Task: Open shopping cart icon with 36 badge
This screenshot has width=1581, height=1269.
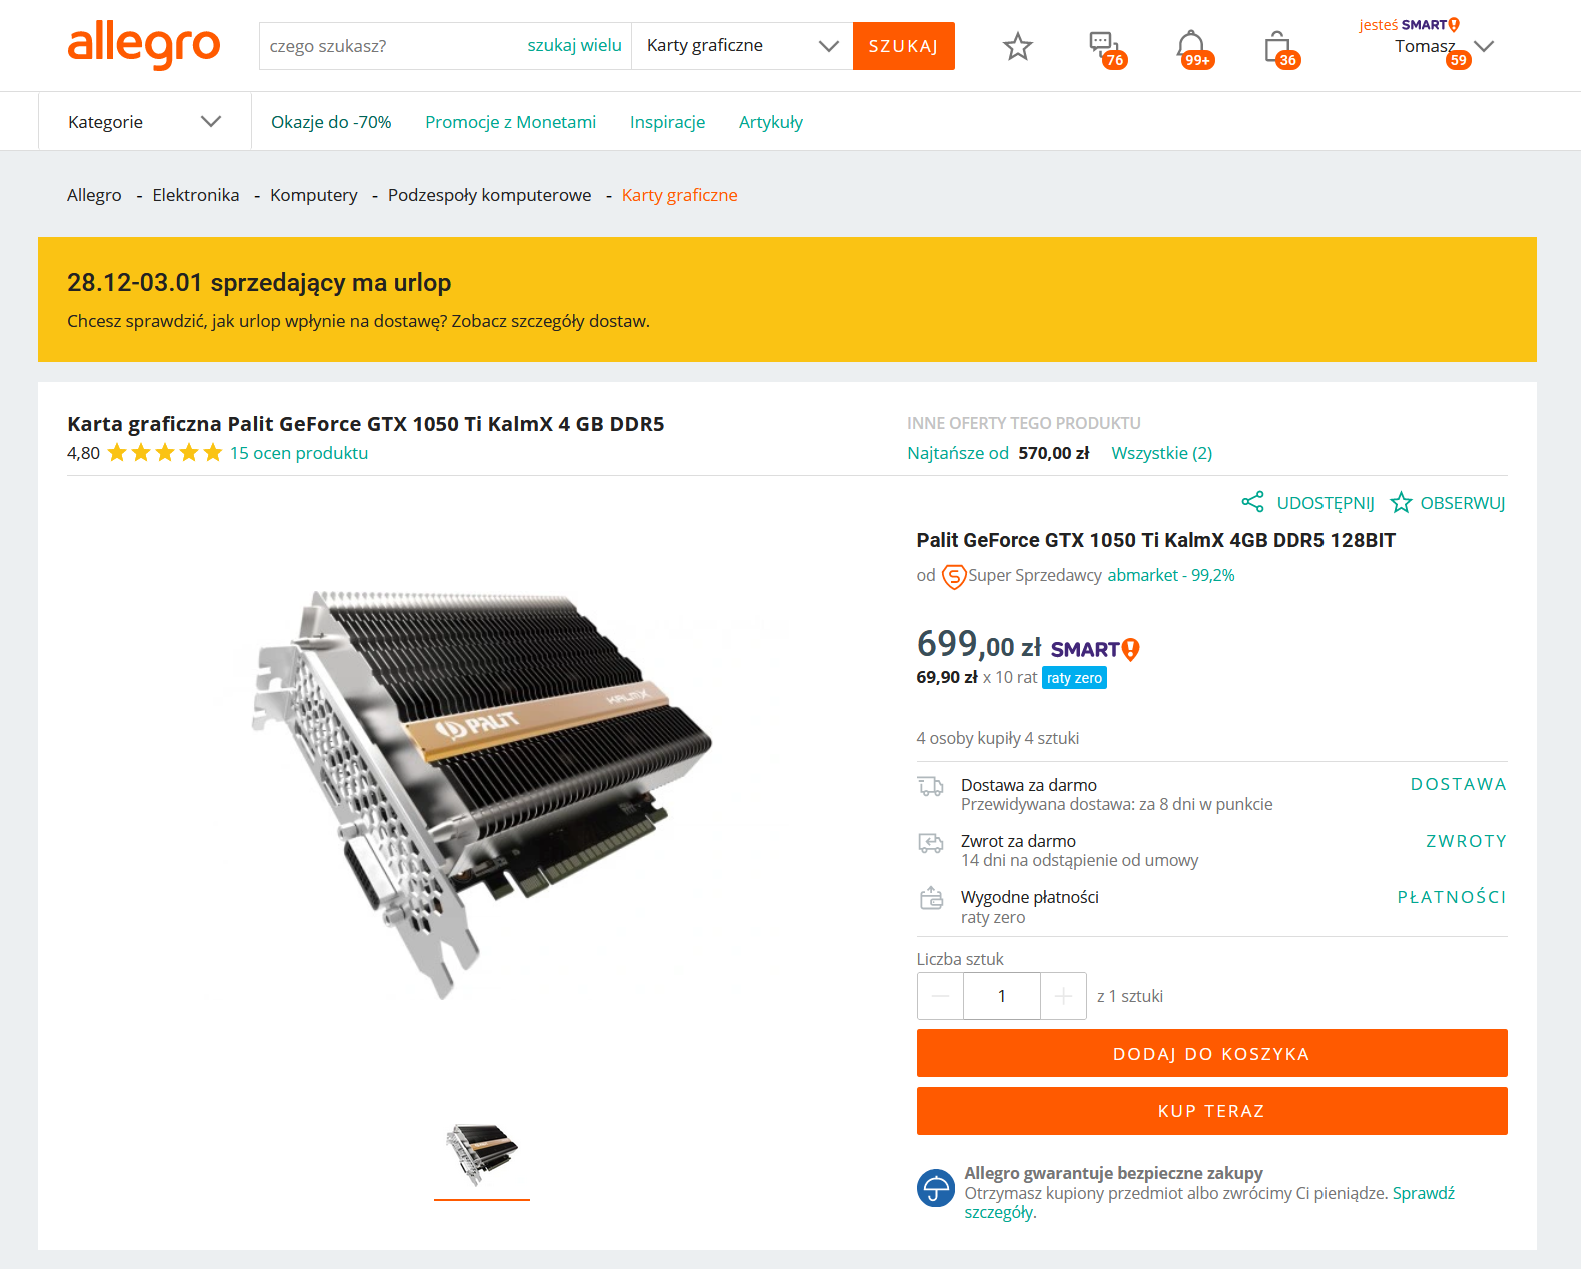Action: click(x=1278, y=47)
